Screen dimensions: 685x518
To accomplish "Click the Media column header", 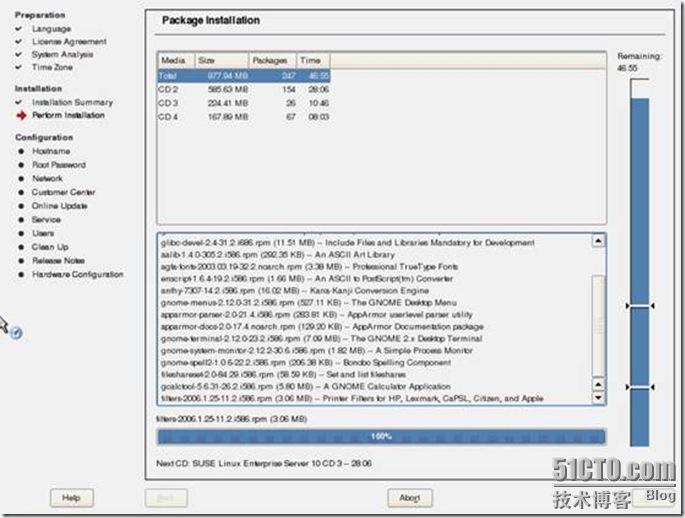I will click(x=176, y=61).
